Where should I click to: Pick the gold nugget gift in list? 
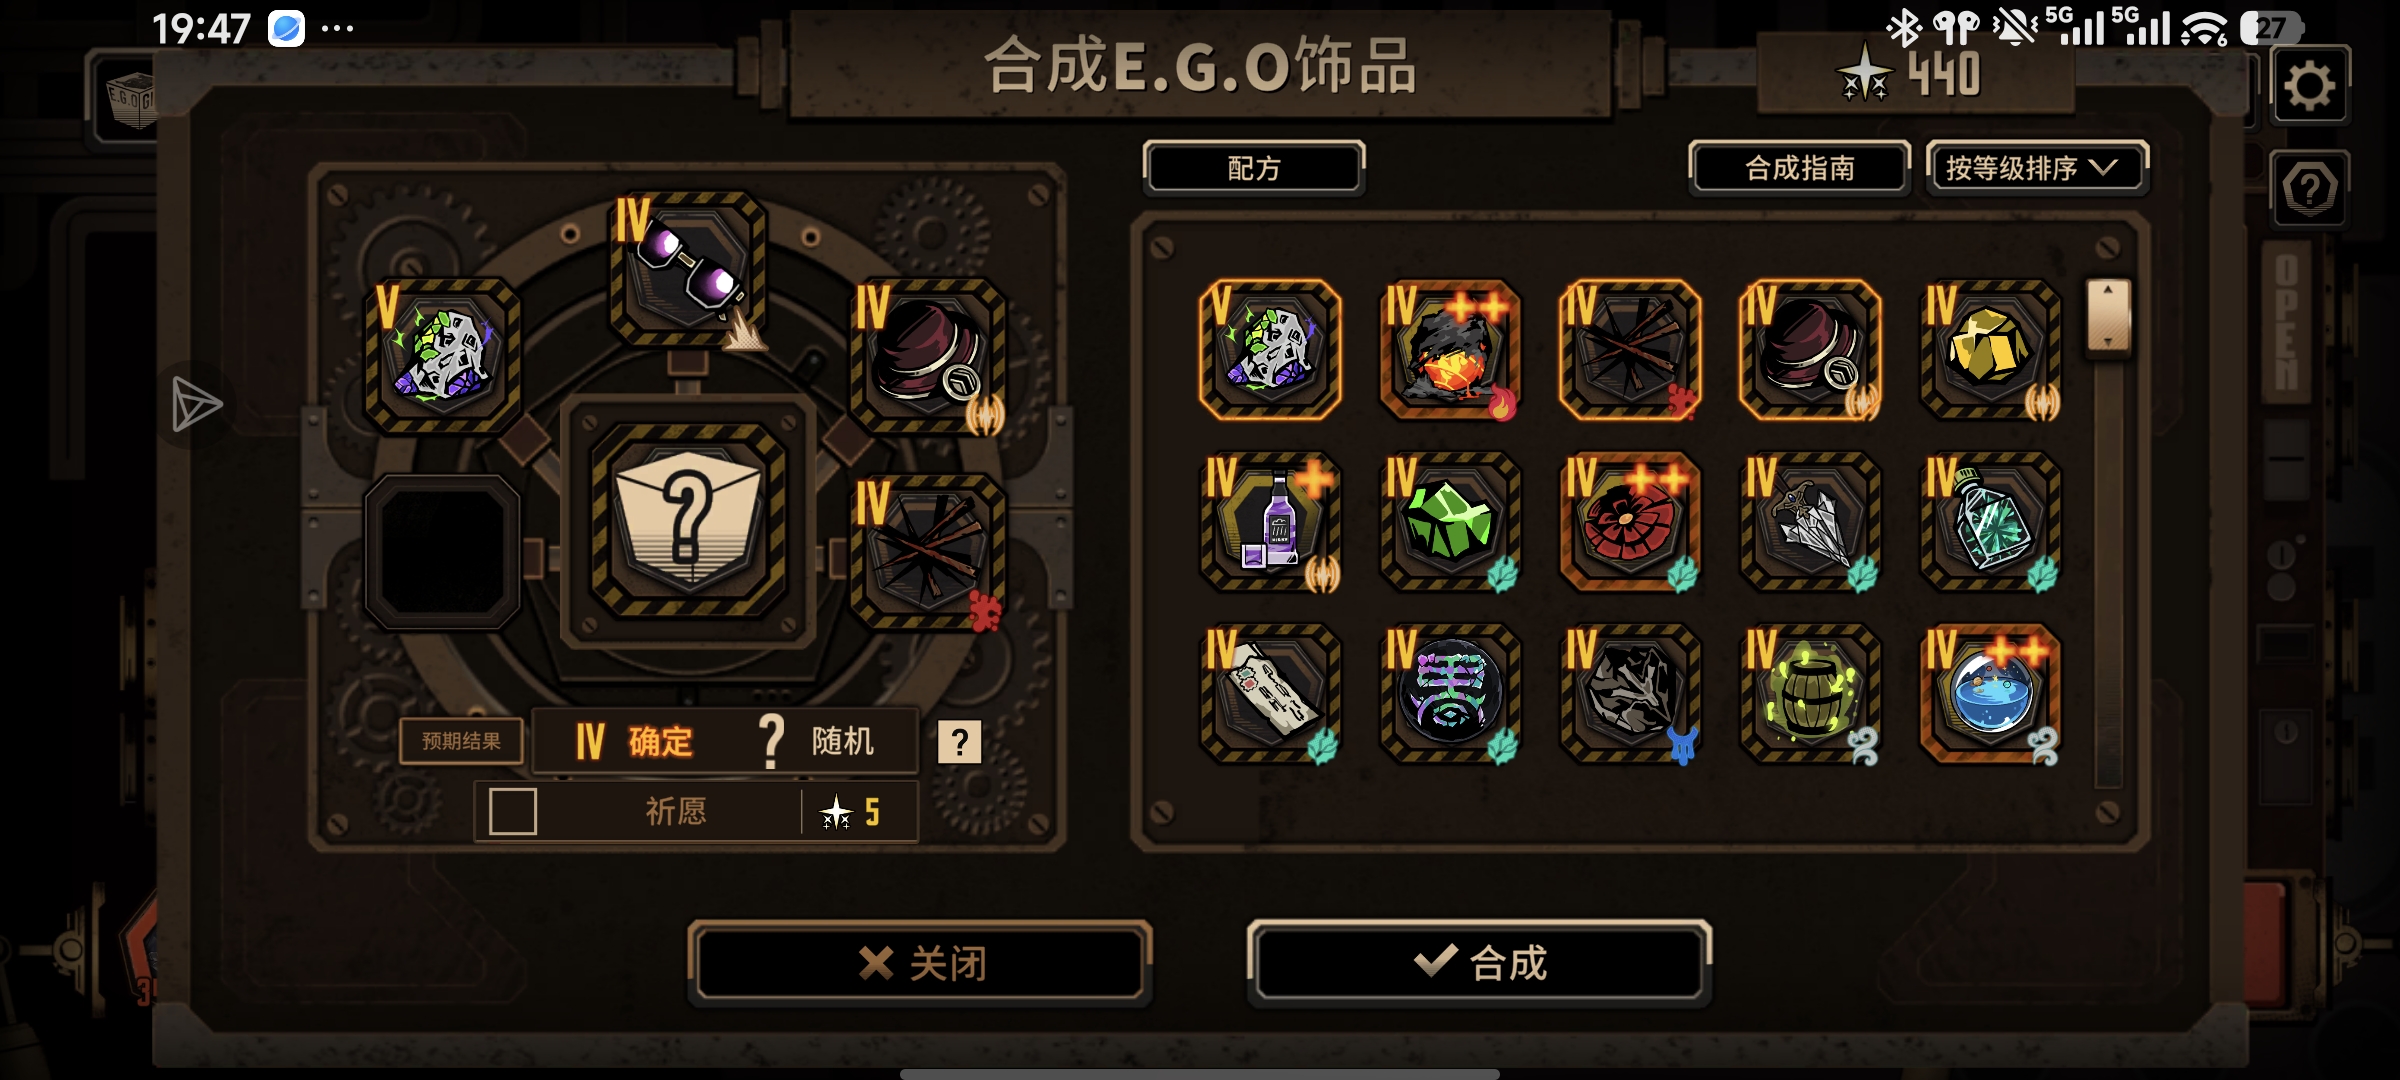tap(1990, 349)
